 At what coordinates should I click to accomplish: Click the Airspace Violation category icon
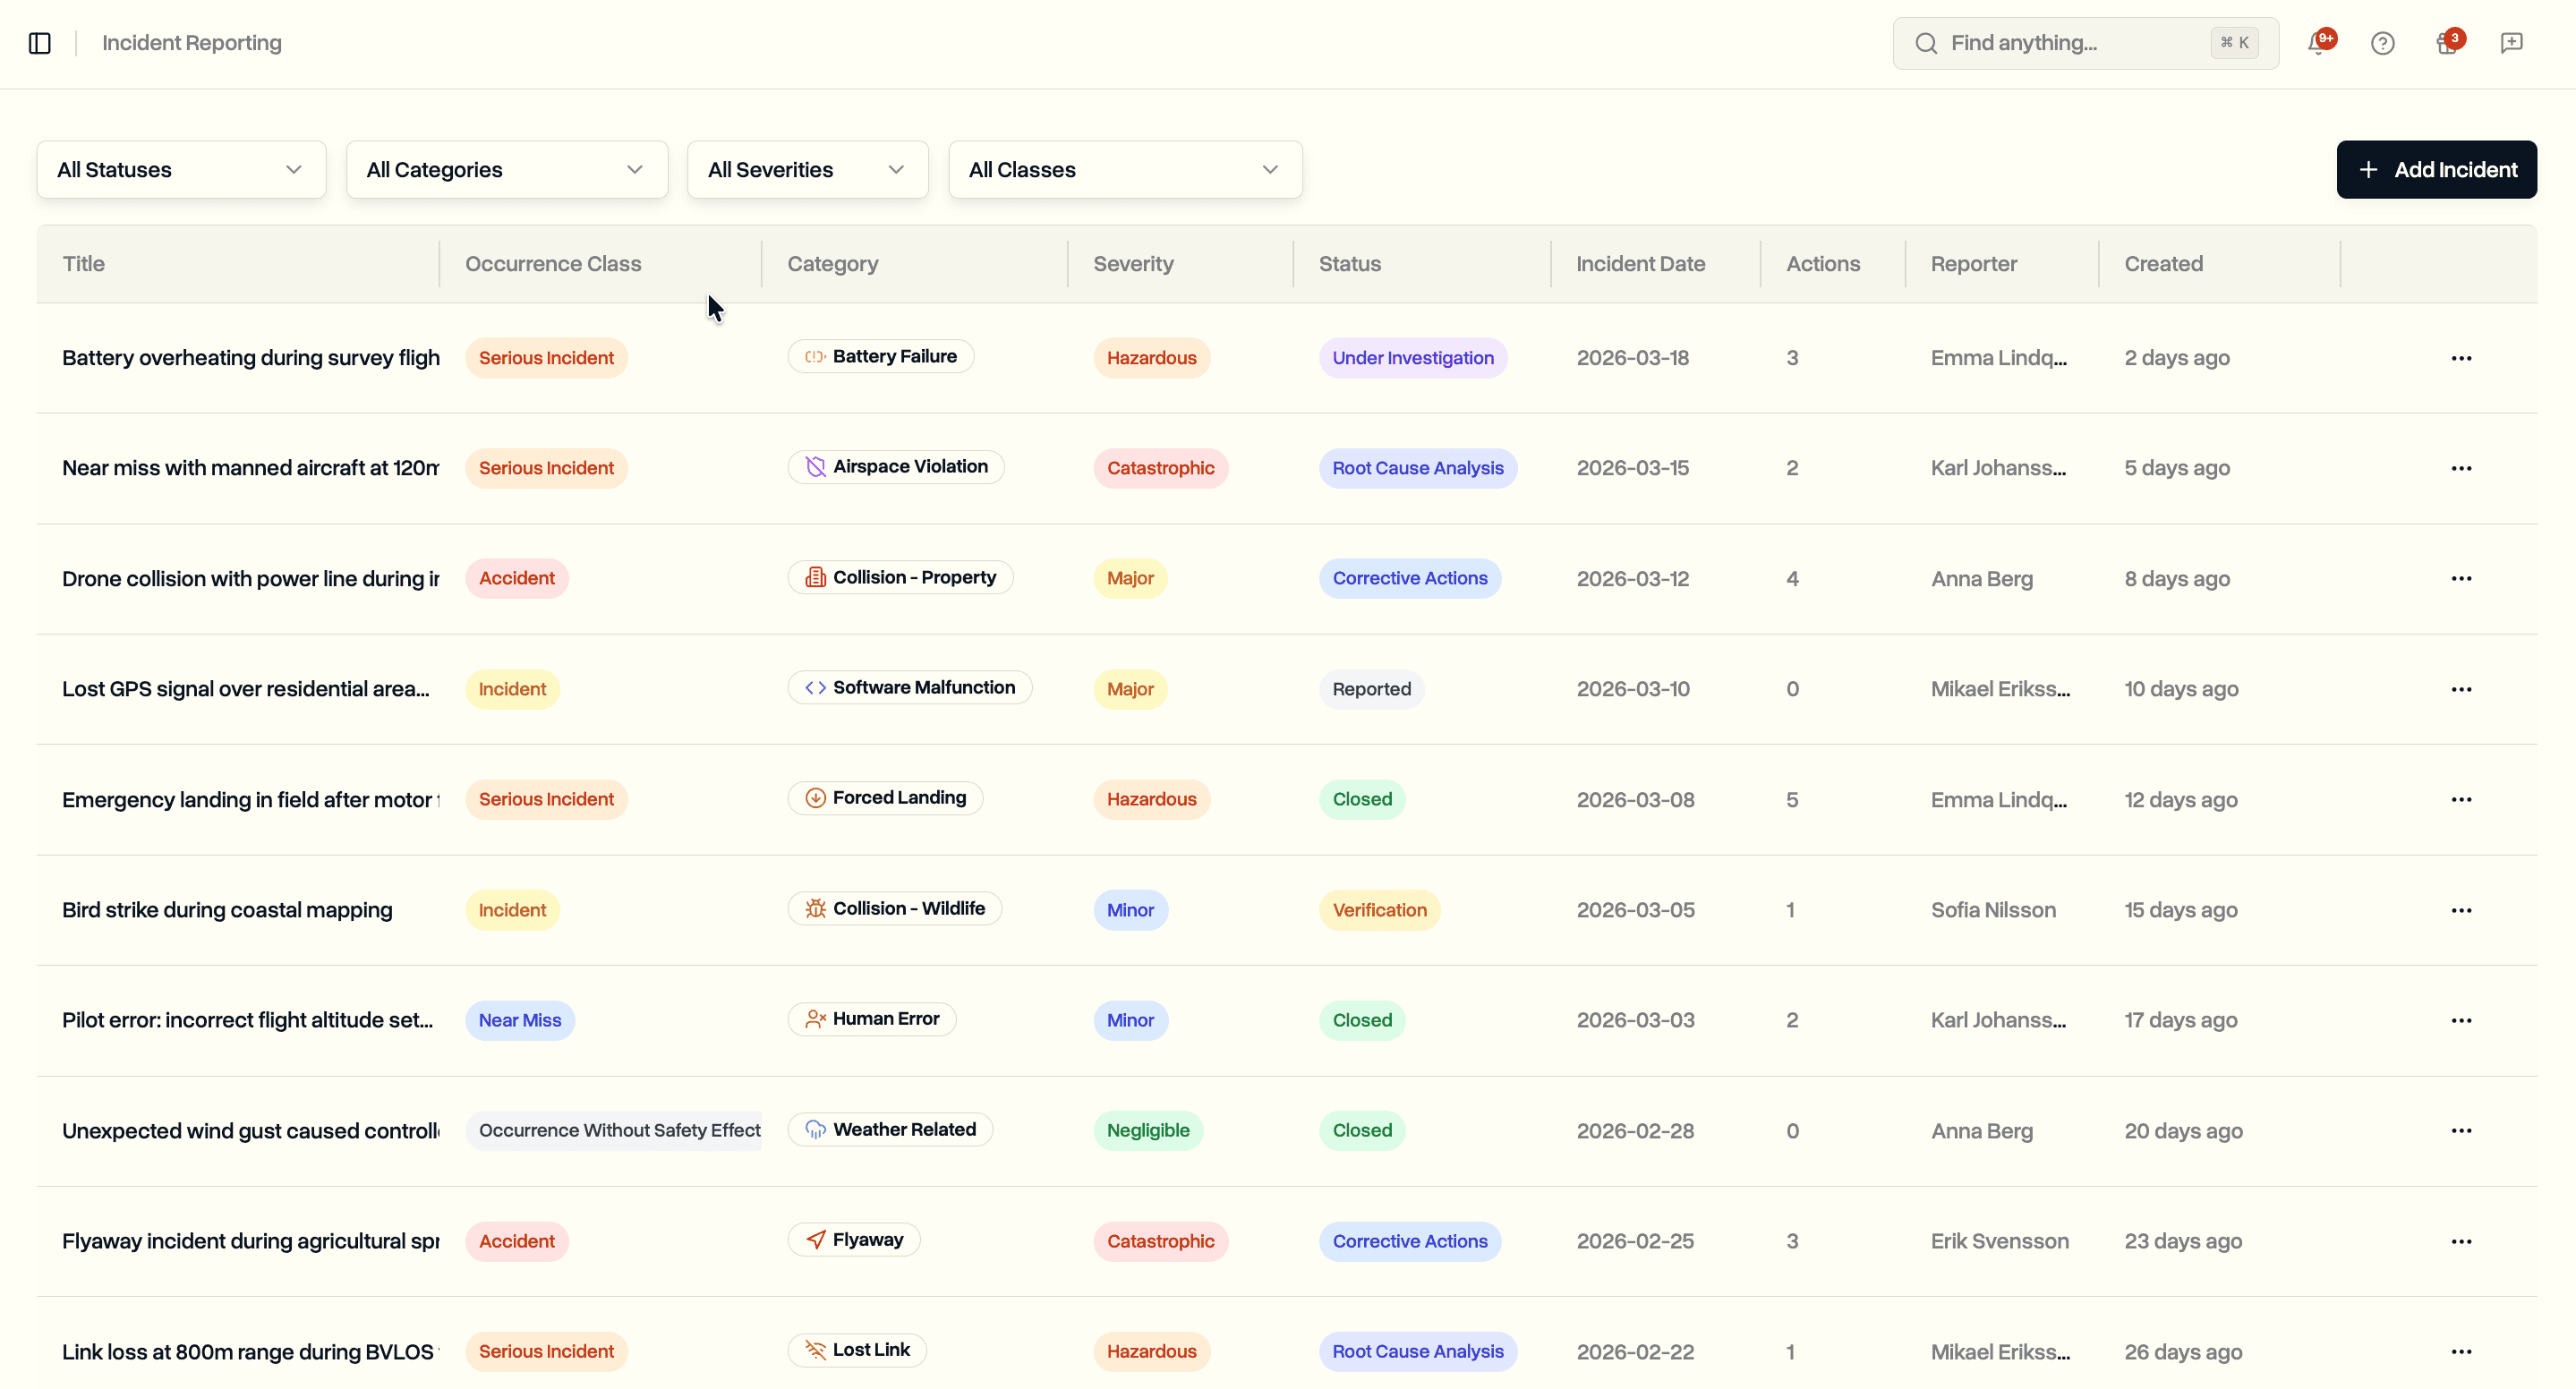815,466
